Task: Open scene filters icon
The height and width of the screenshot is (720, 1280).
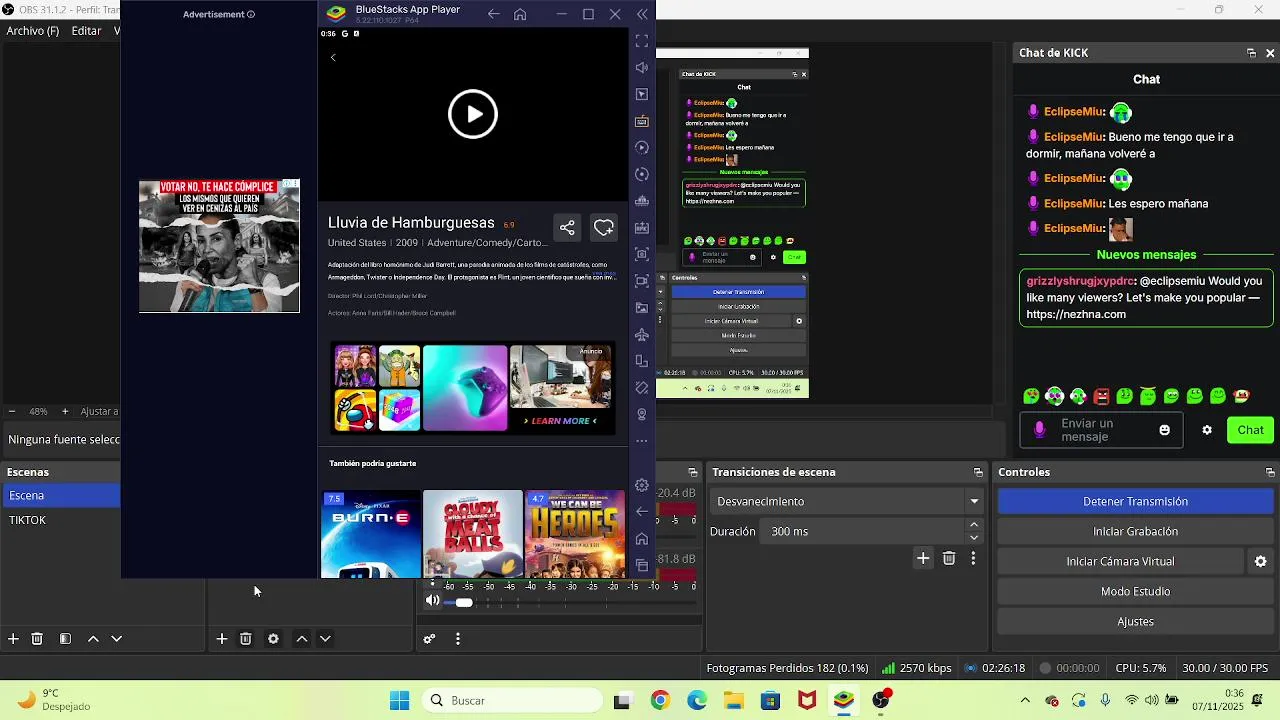Action: (65, 639)
